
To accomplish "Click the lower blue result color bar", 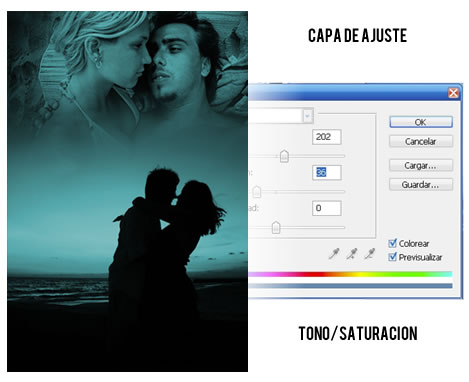I will pyautogui.click(x=351, y=286).
